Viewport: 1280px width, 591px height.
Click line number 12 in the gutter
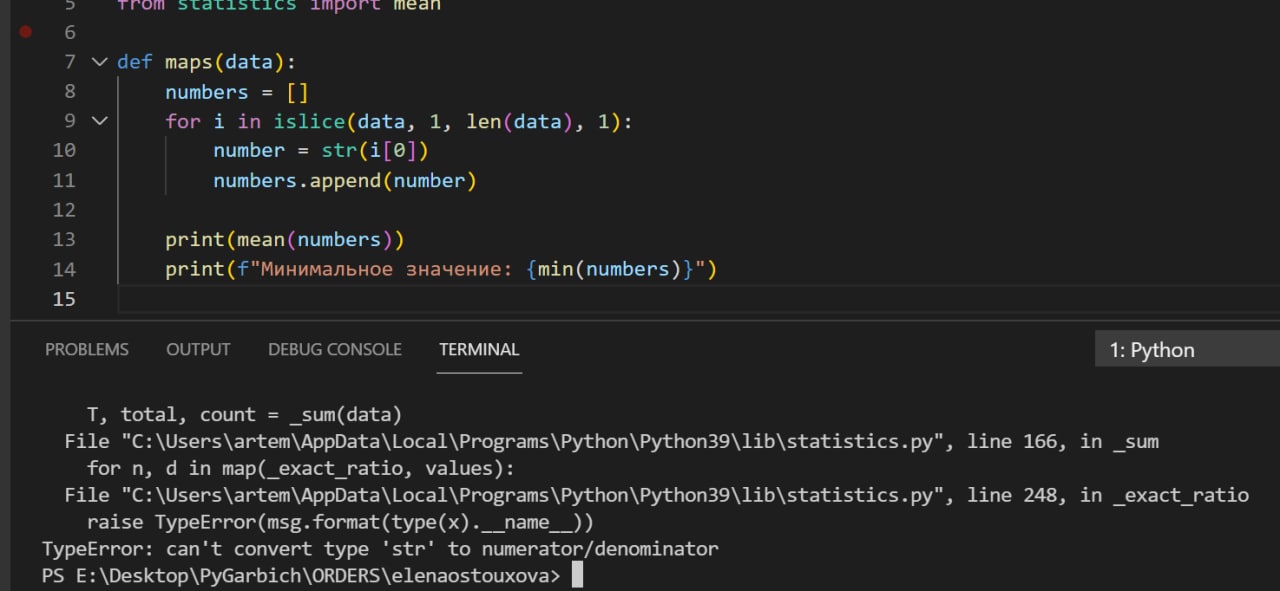point(63,210)
